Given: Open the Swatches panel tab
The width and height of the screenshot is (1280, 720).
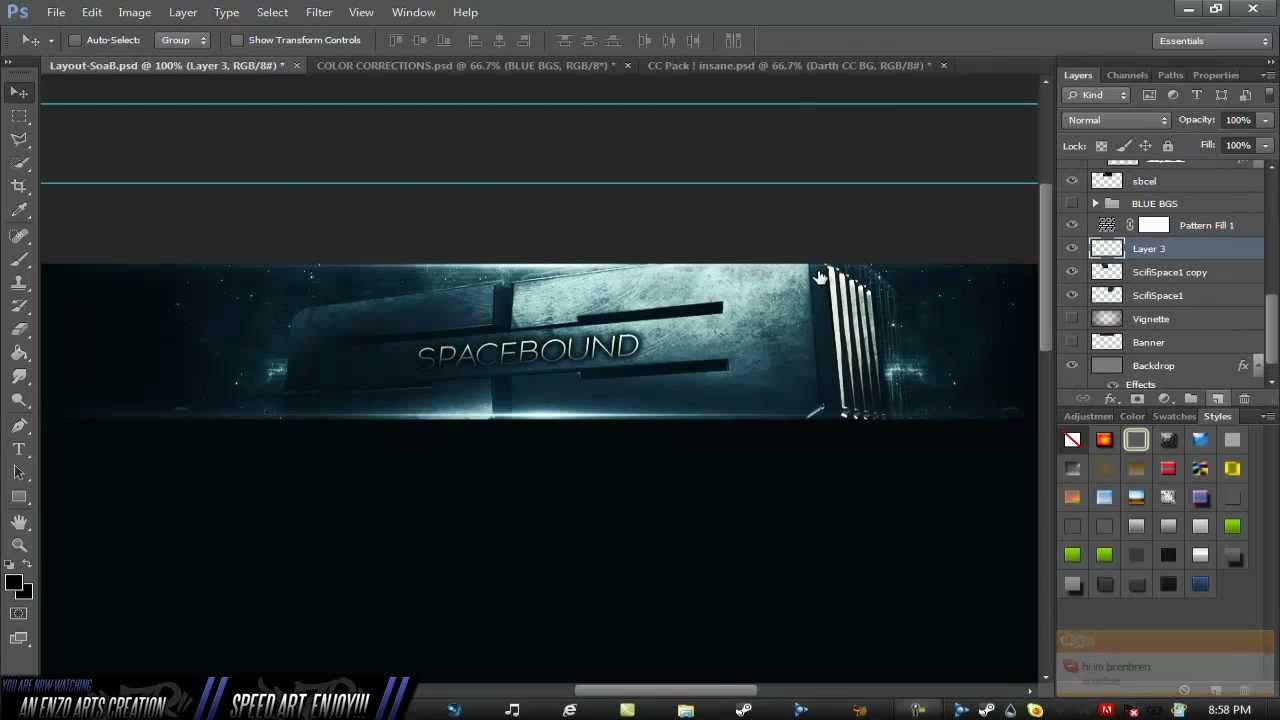Looking at the screenshot, I should click(1174, 416).
